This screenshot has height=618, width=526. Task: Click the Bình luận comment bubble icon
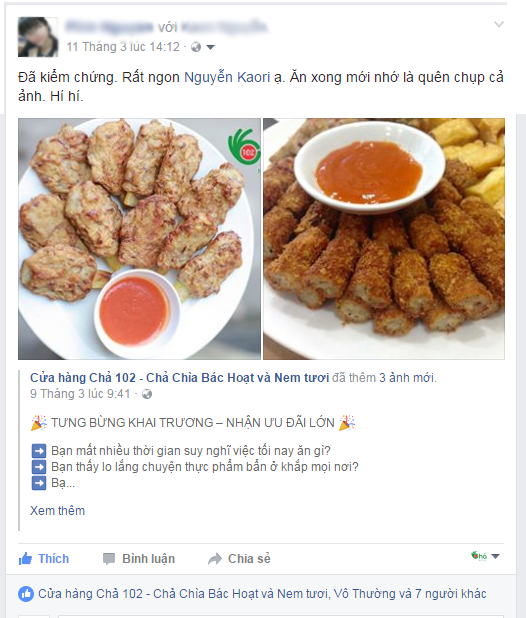click(109, 559)
